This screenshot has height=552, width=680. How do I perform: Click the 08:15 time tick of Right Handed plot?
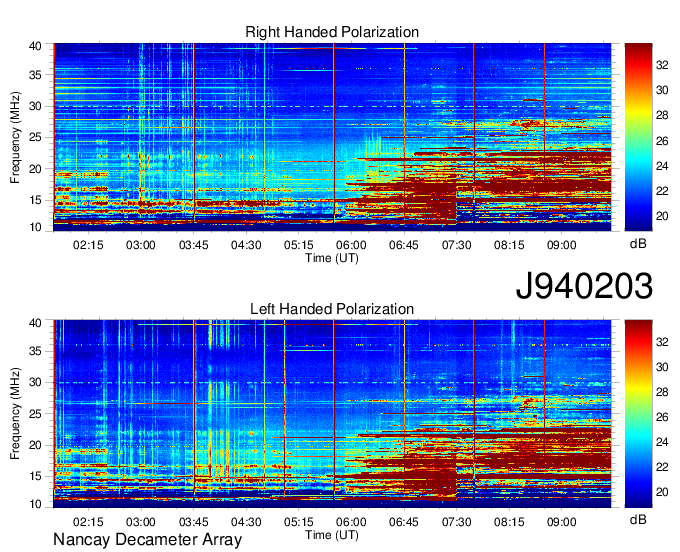509,245
